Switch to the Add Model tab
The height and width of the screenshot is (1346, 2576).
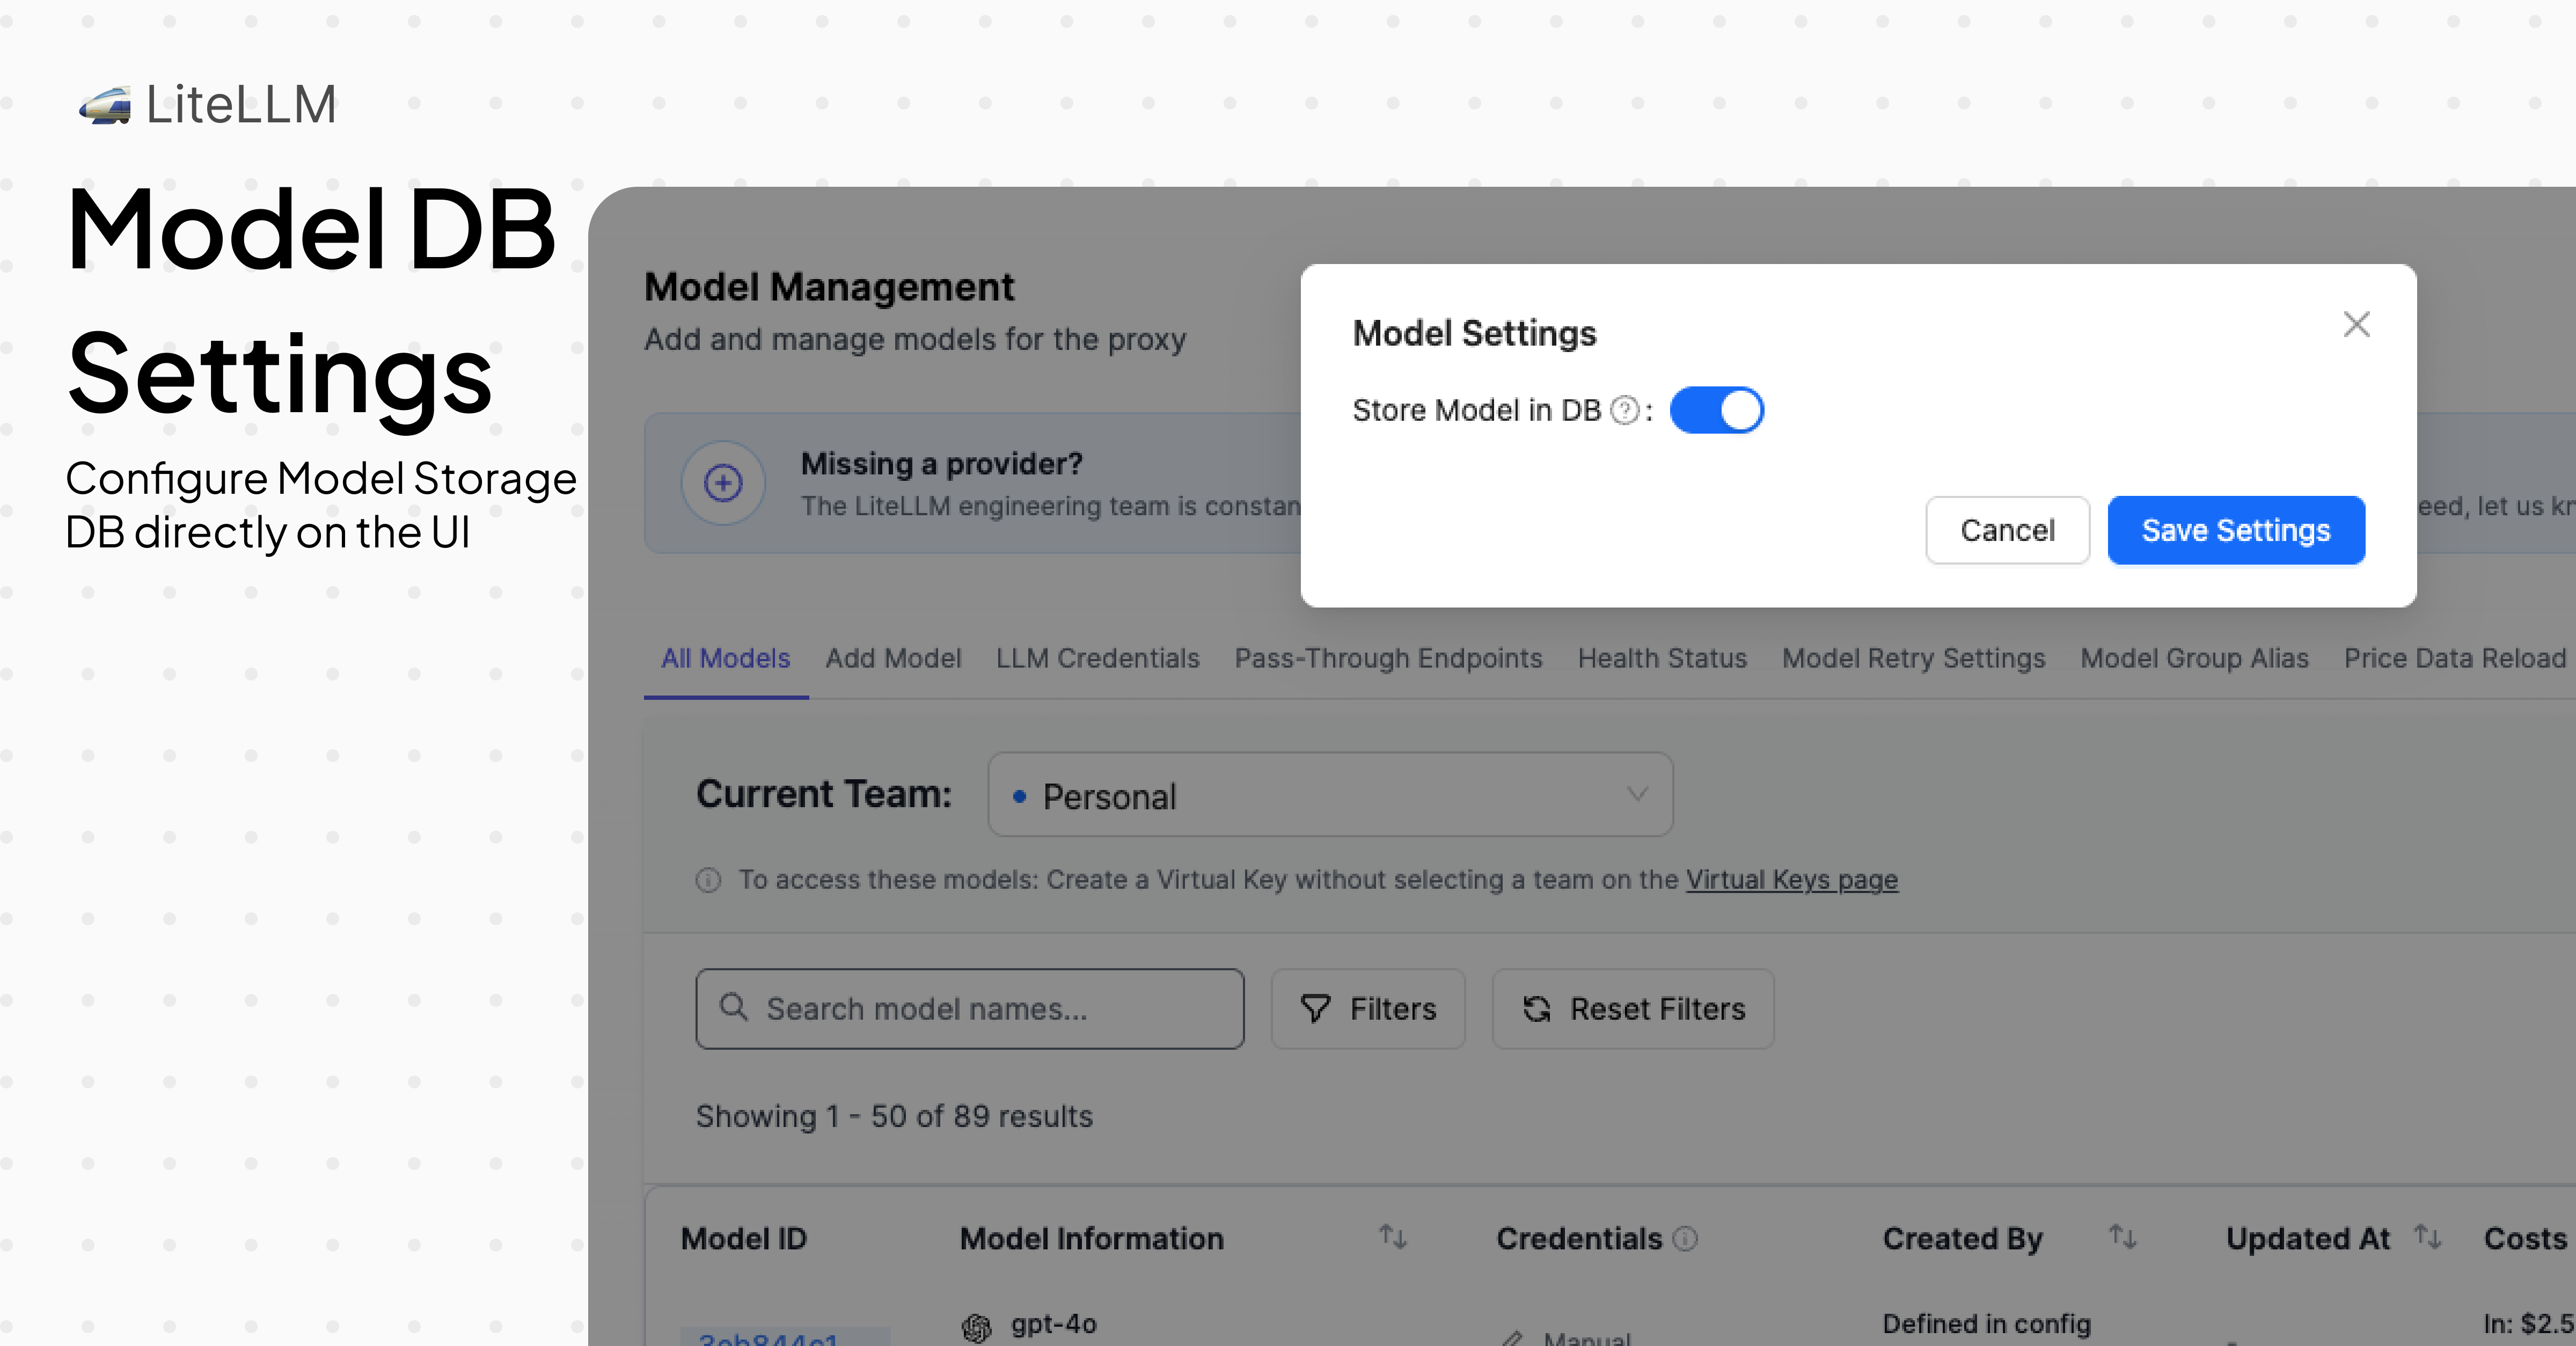pyautogui.click(x=893, y=658)
